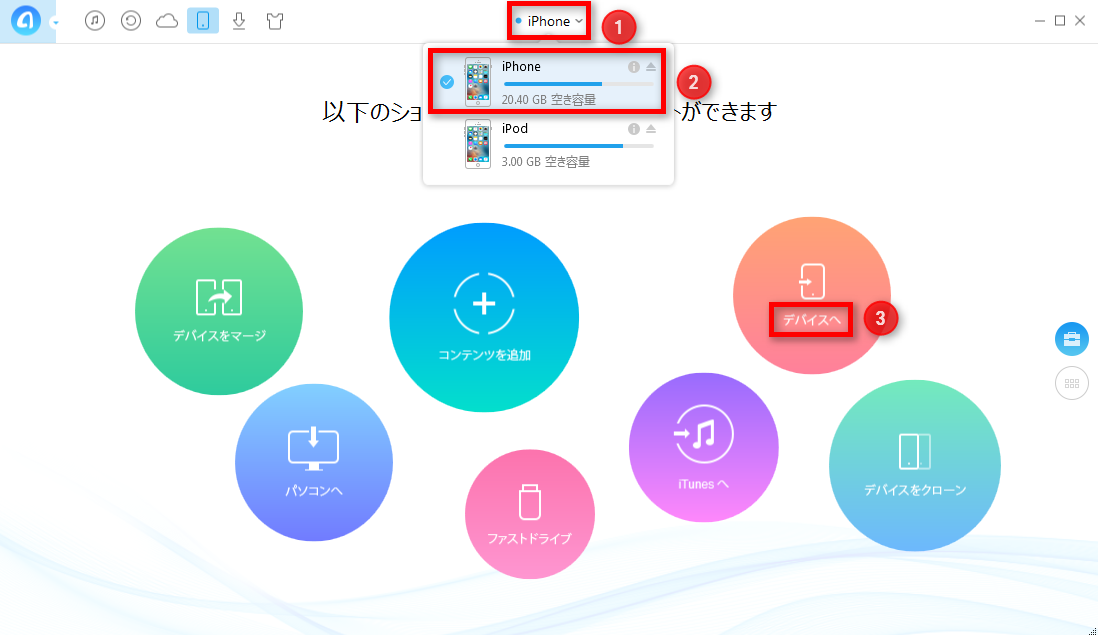Toggle the blue checkmark beside iPhone
The width and height of the screenshot is (1098, 635).
[x=447, y=82]
